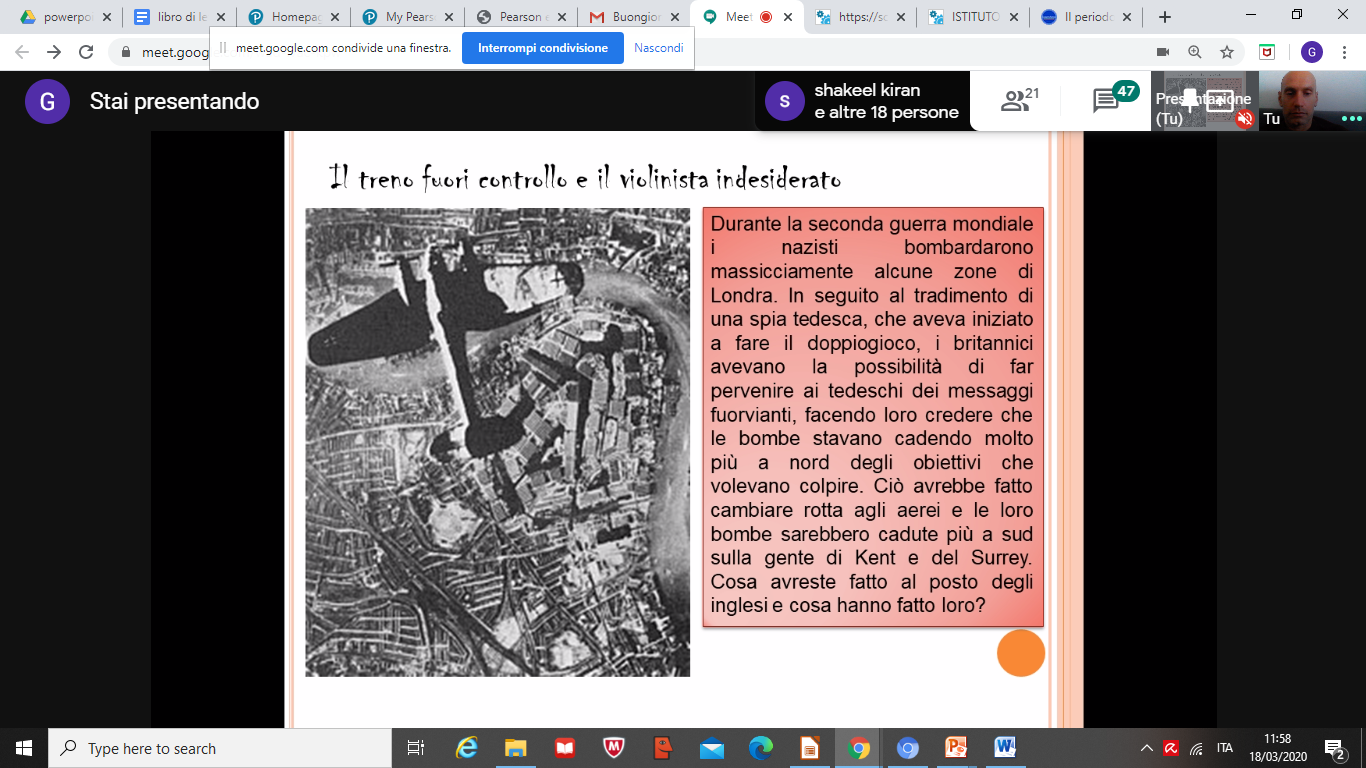Click the slide title Il treno fuori controllo
Viewport: 1366px width, 768px height.
pos(585,179)
